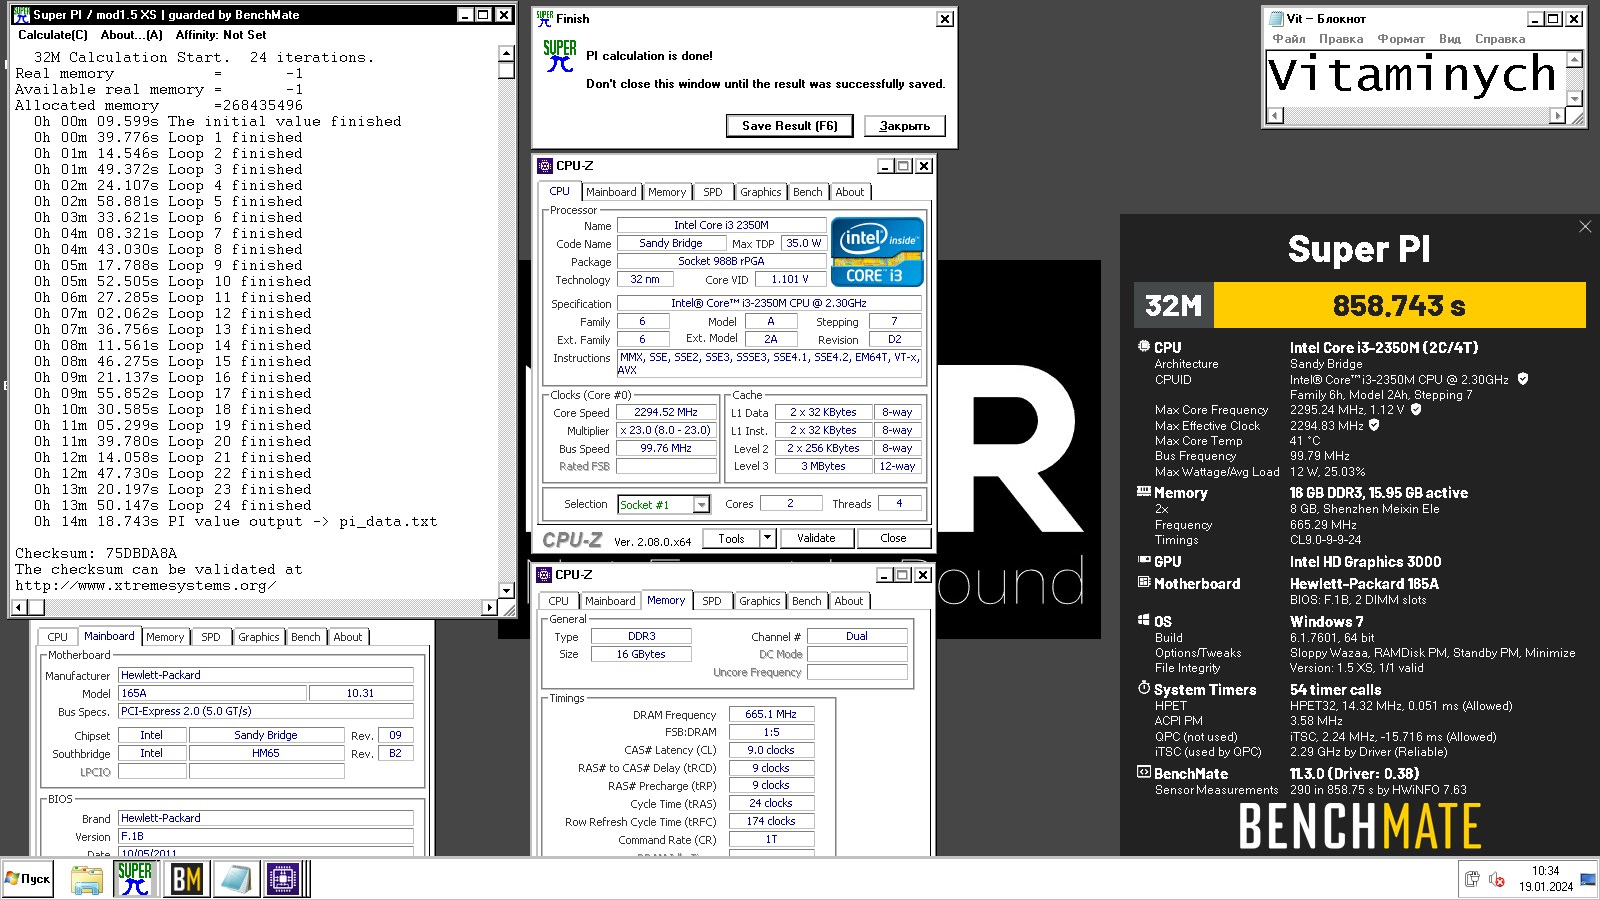Screen dimensions: 1600x900
Task: Click the 'Checksum: 75DBDA8A' line in Super PI
Action: click(x=96, y=553)
